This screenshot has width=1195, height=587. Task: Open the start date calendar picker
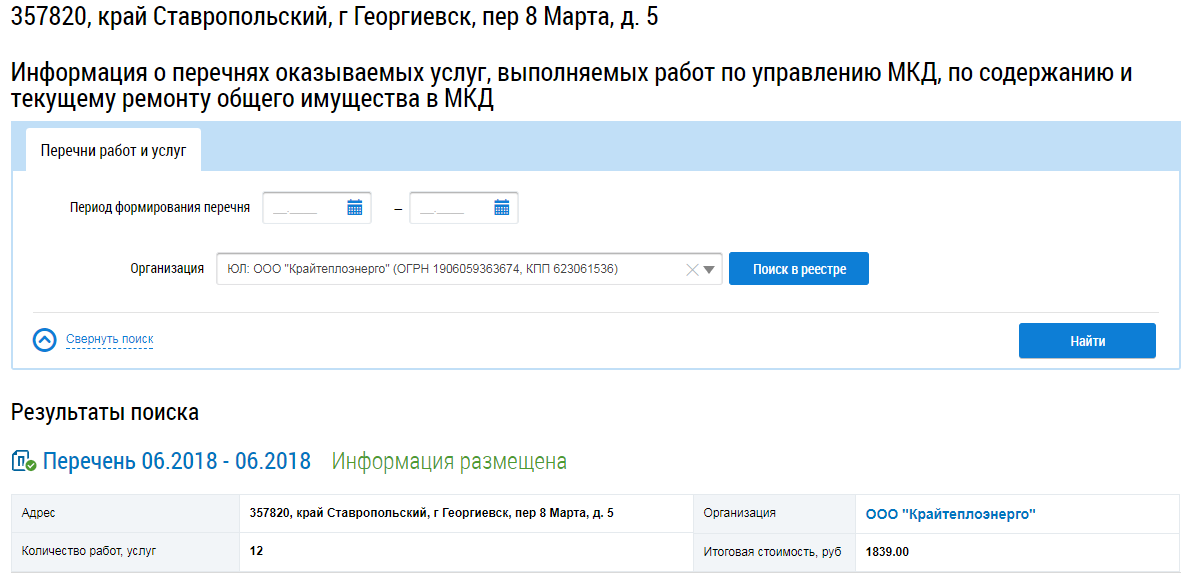[x=354, y=208]
